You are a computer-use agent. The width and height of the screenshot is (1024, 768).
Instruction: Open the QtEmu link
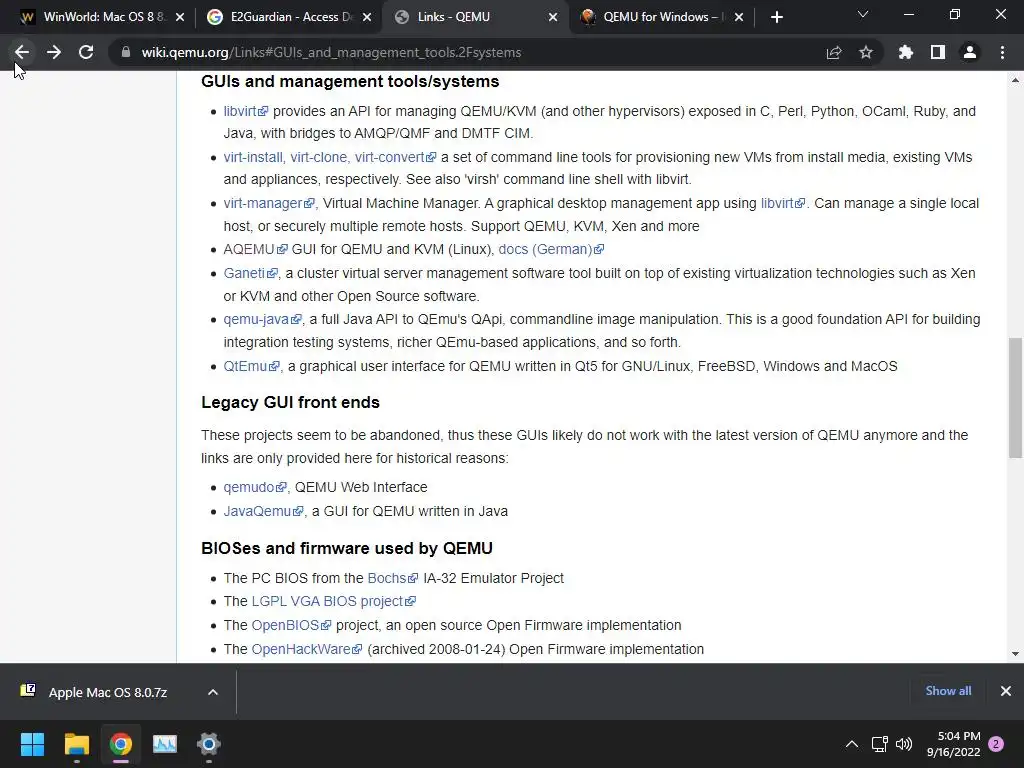tap(251, 366)
